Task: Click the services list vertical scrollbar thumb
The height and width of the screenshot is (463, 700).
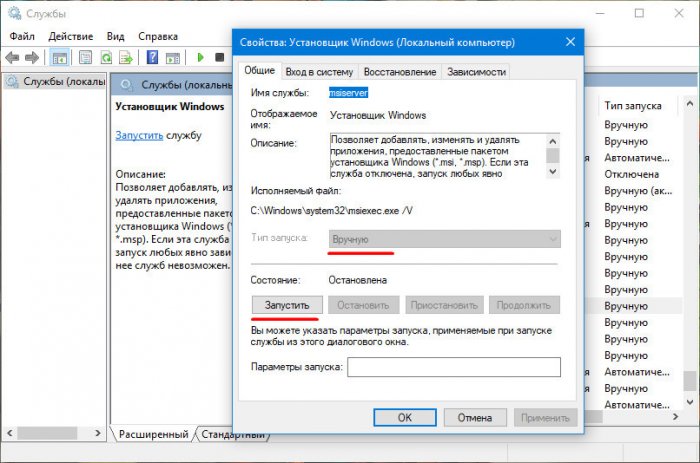Action: pyautogui.click(x=690, y=381)
